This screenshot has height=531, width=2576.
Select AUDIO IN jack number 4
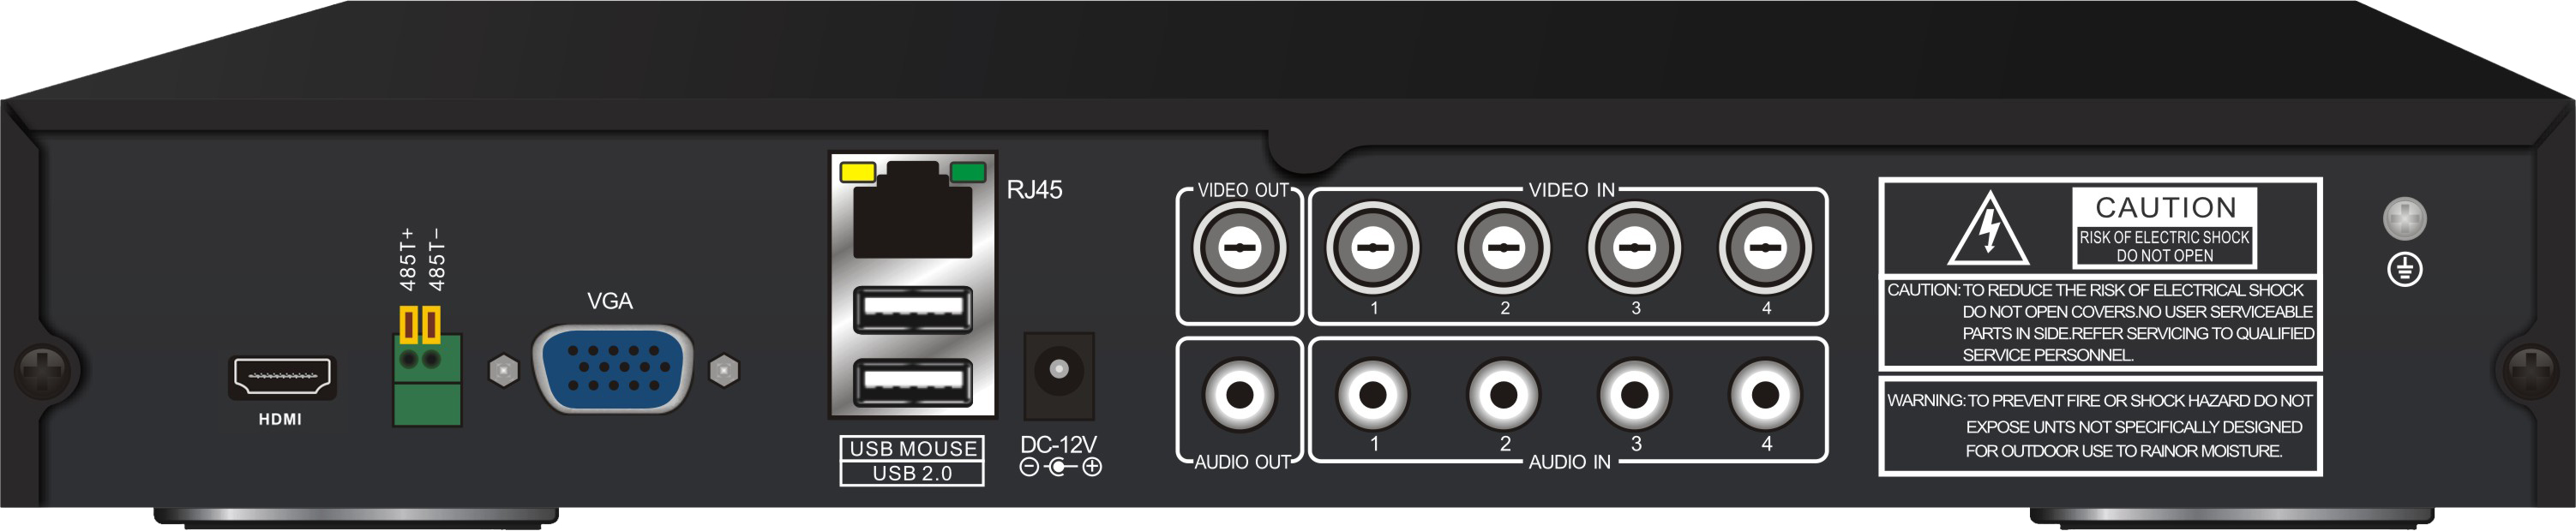point(1766,394)
